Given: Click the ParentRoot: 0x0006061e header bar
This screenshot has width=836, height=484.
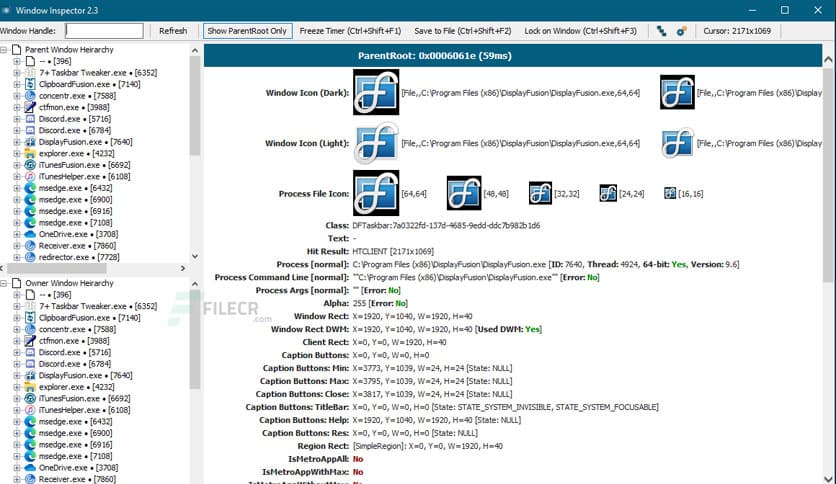Looking at the screenshot, I should (513, 55).
